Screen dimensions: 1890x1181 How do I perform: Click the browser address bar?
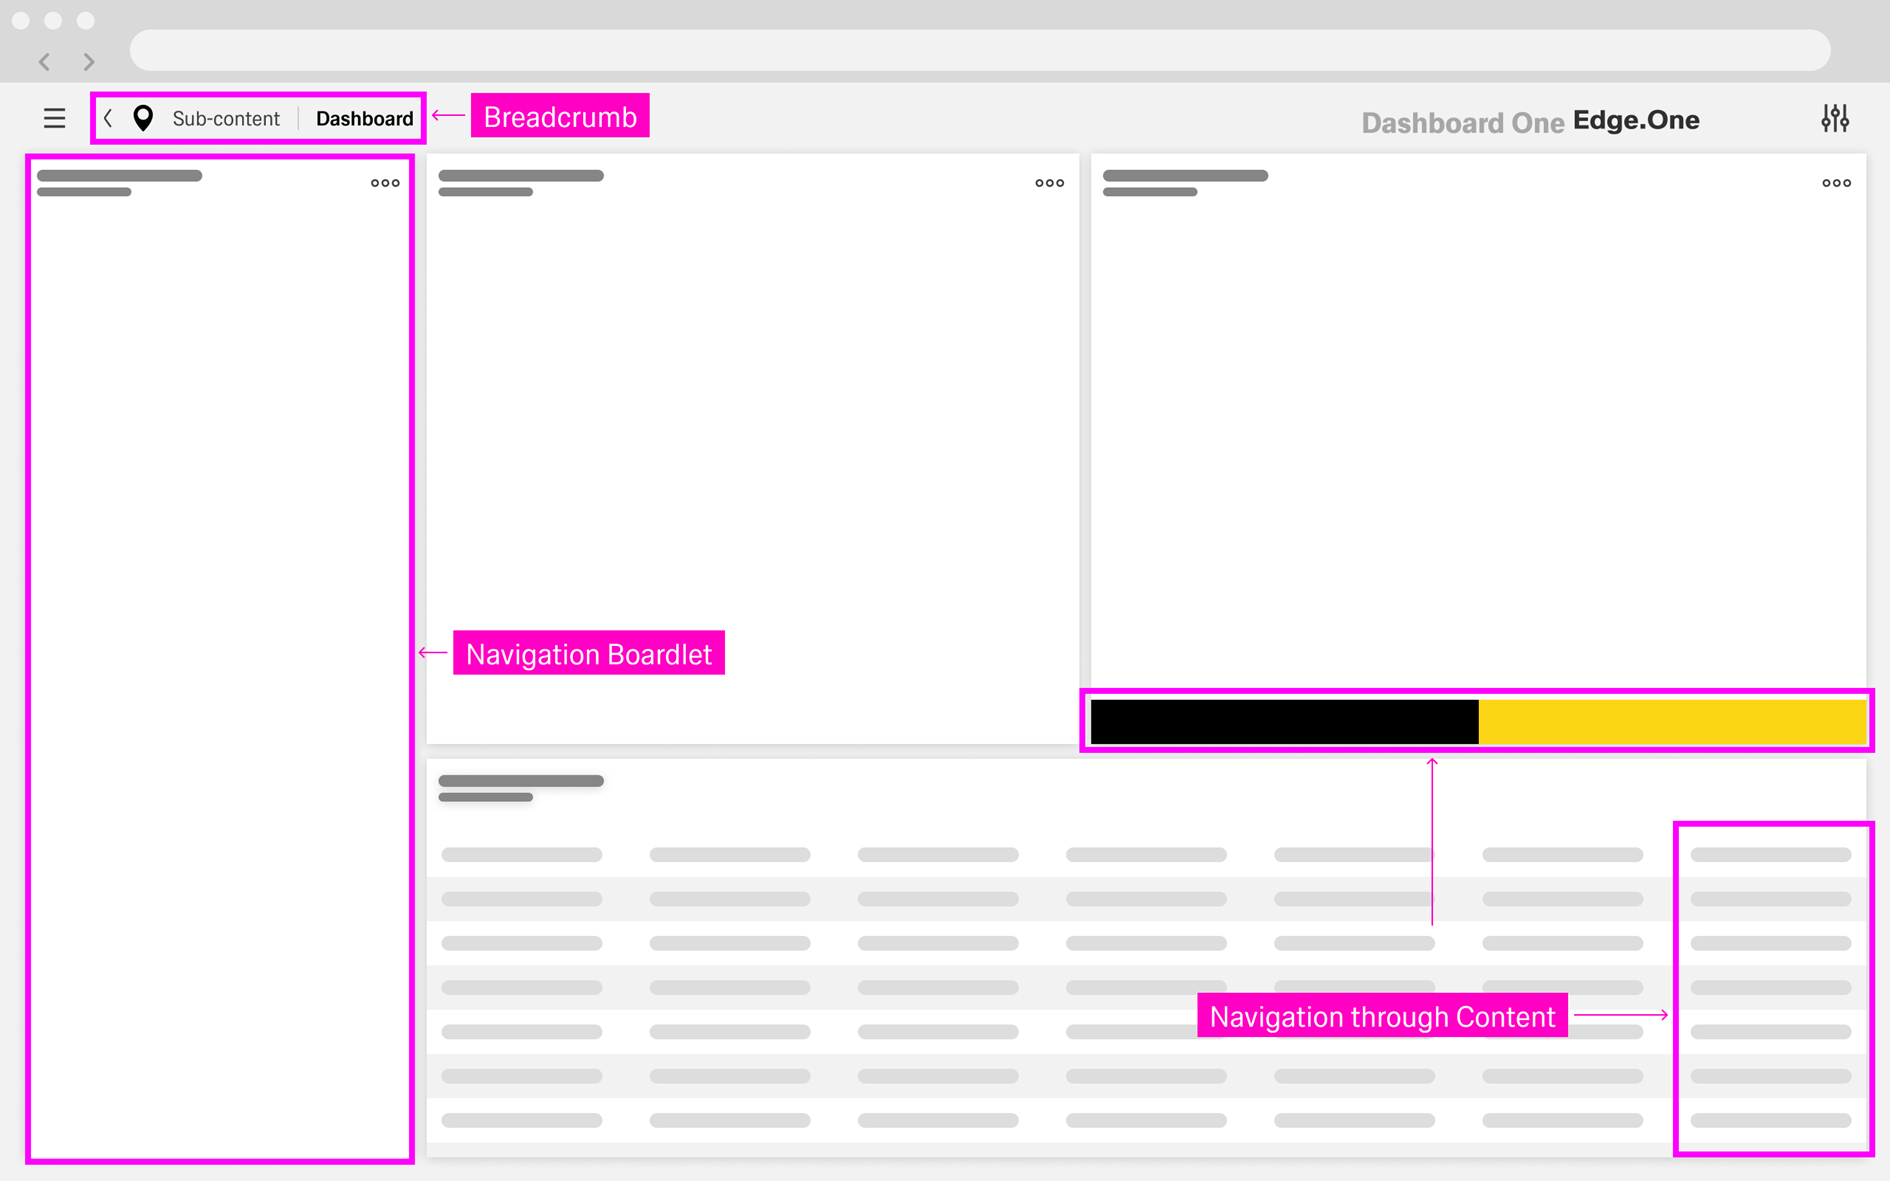pyautogui.click(x=980, y=50)
